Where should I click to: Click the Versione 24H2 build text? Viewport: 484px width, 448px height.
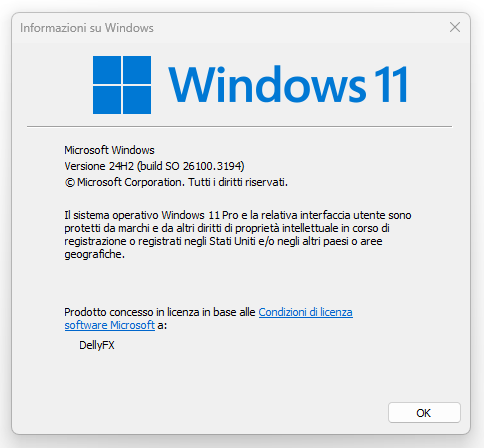(x=154, y=166)
